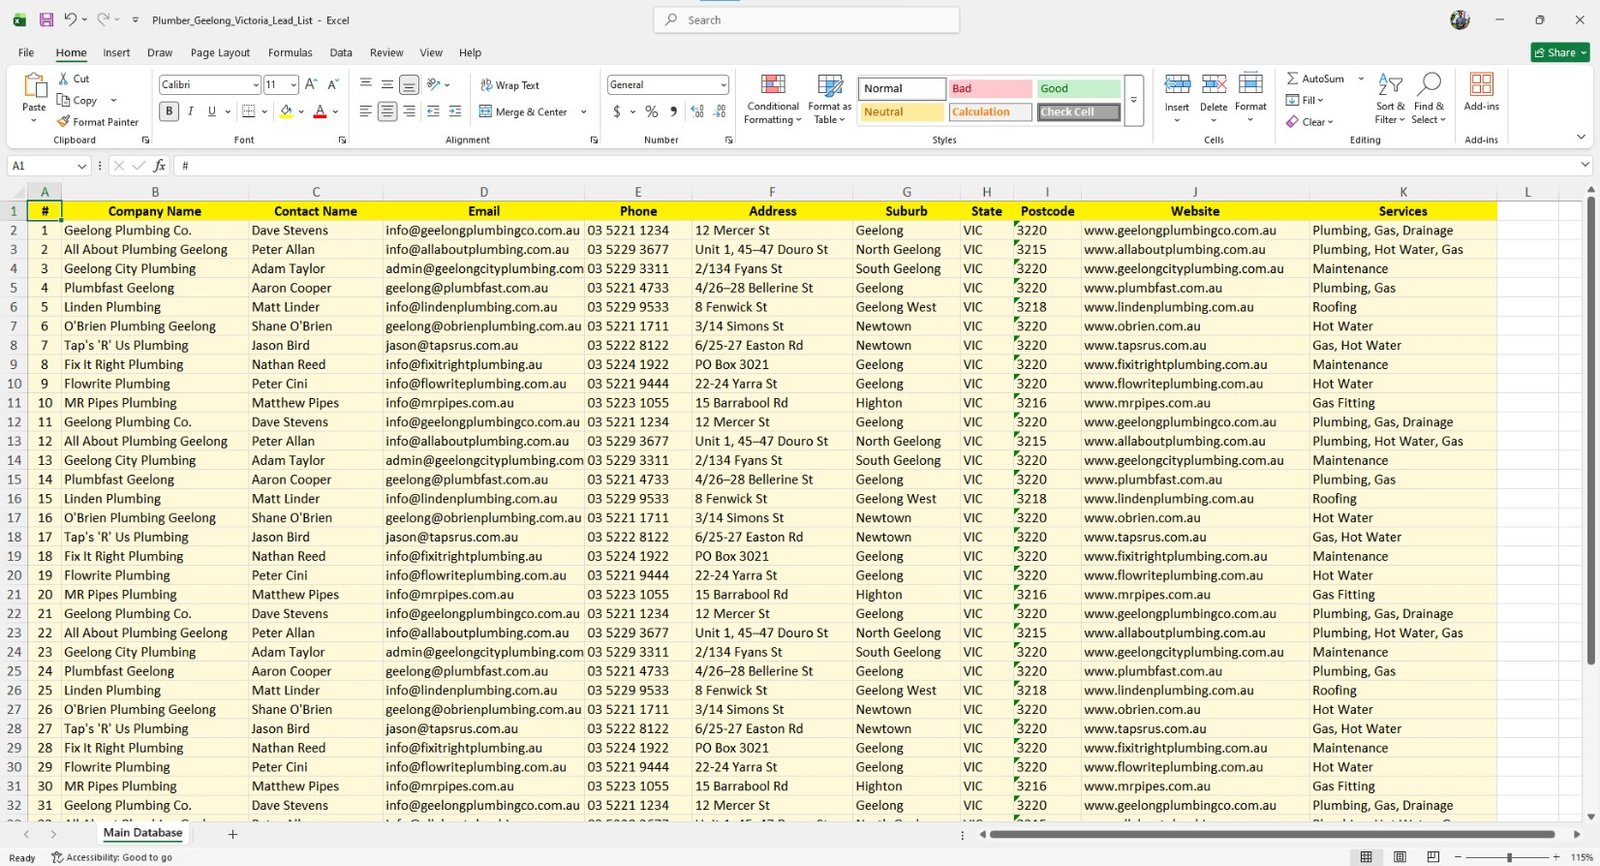Apply the Good cell style
Viewport: 1600px width, 866px height.
click(1077, 89)
